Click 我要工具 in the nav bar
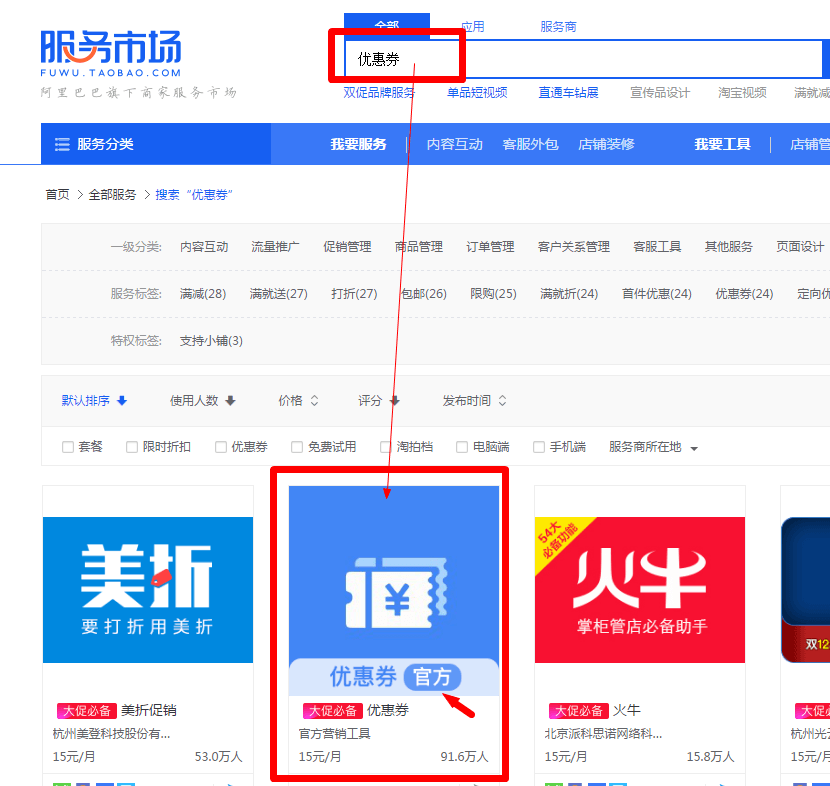830x786 pixels. (722, 144)
